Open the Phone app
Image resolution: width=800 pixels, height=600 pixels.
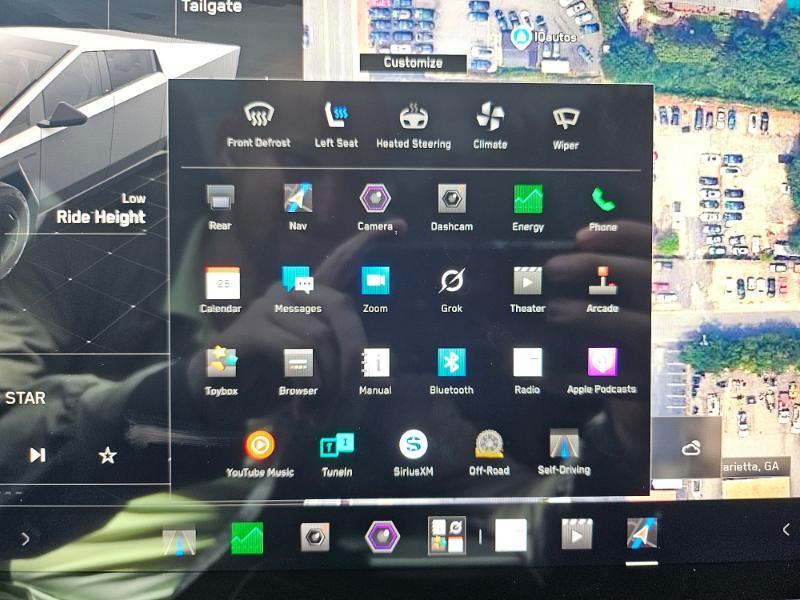[x=603, y=208]
